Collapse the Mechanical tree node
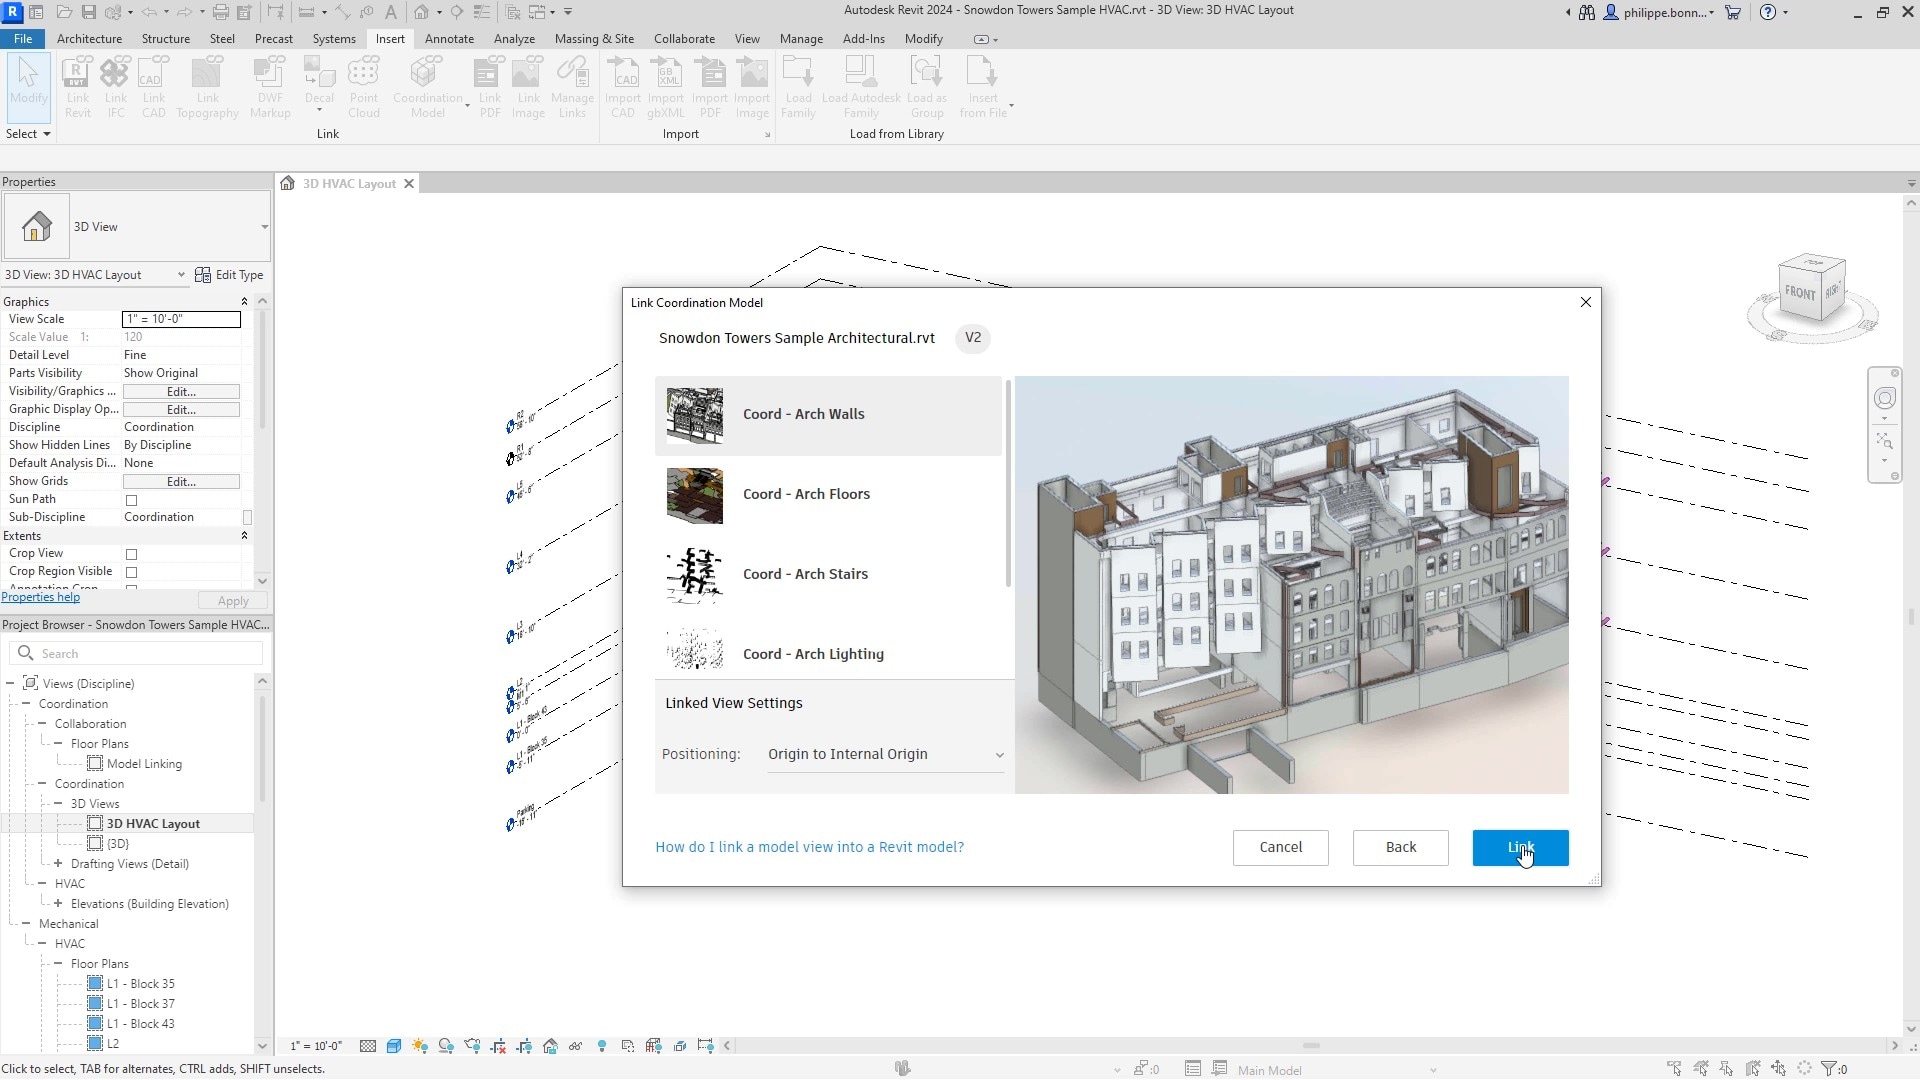The image size is (1920, 1080). 26,923
